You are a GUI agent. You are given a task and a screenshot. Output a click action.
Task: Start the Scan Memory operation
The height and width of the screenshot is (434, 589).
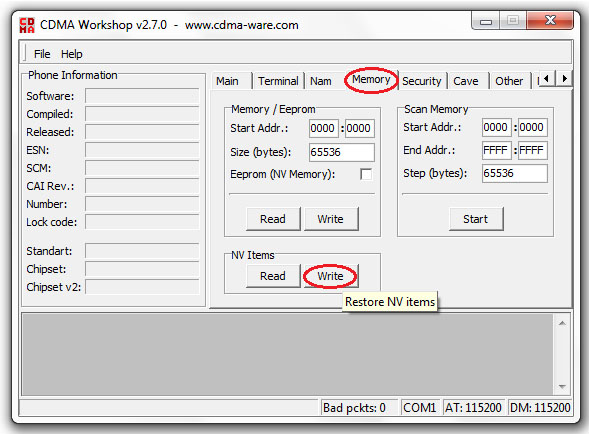point(476,219)
